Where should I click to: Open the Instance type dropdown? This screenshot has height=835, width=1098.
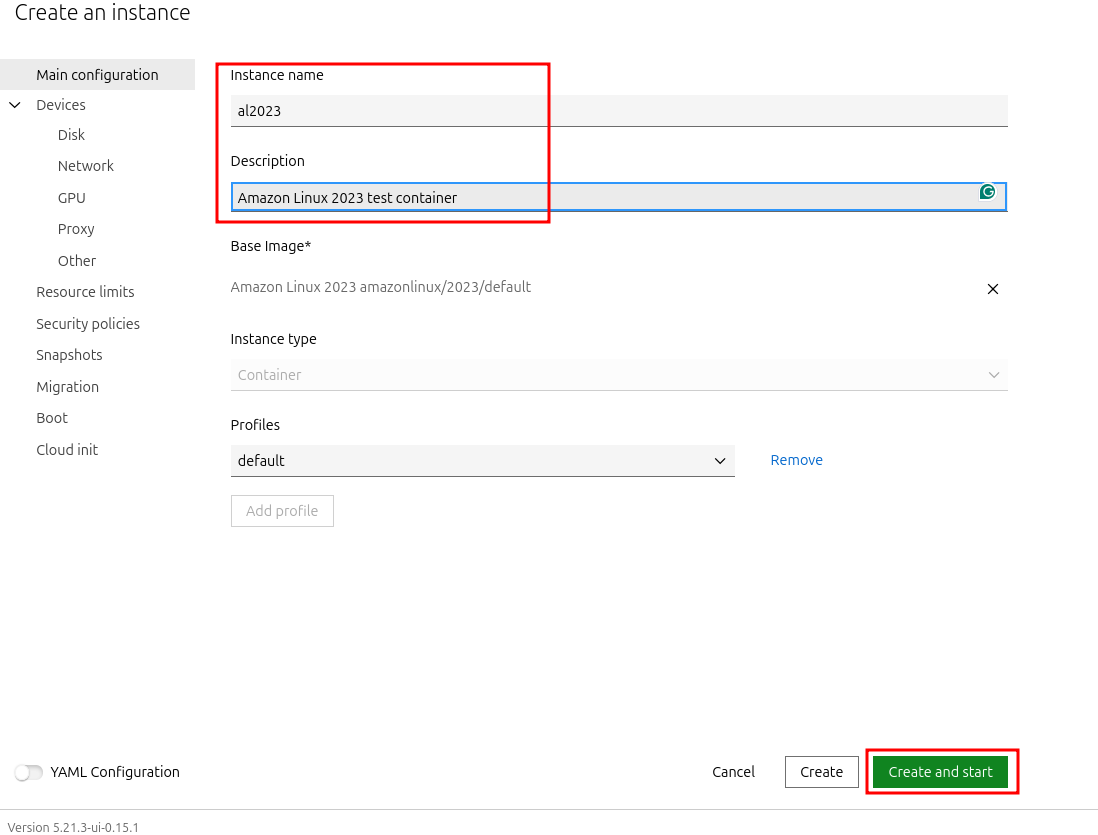pyautogui.click(x=619, y=375)
